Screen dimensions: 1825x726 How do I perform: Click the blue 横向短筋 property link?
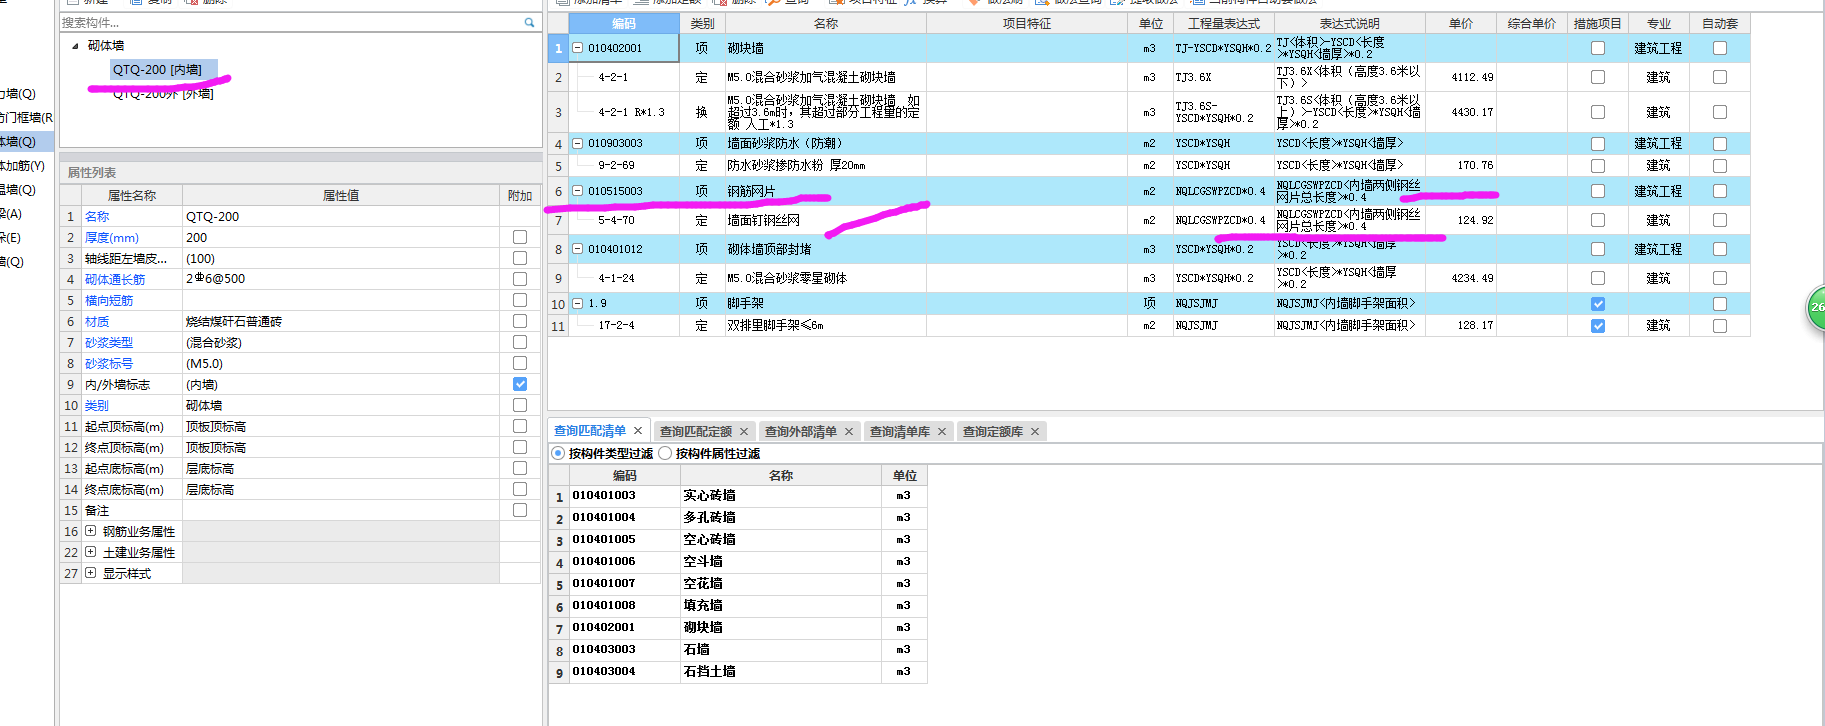tap(109, 301)
